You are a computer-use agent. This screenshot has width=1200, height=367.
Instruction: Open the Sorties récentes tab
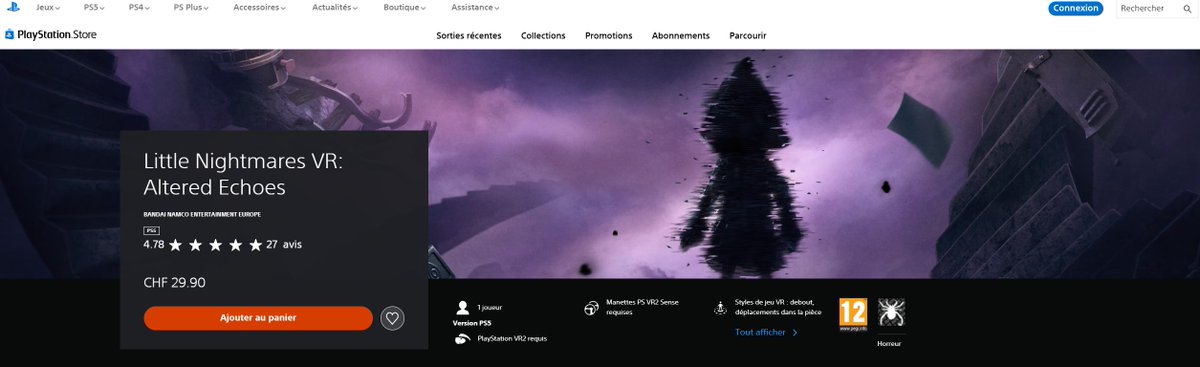tap(469, 35)
